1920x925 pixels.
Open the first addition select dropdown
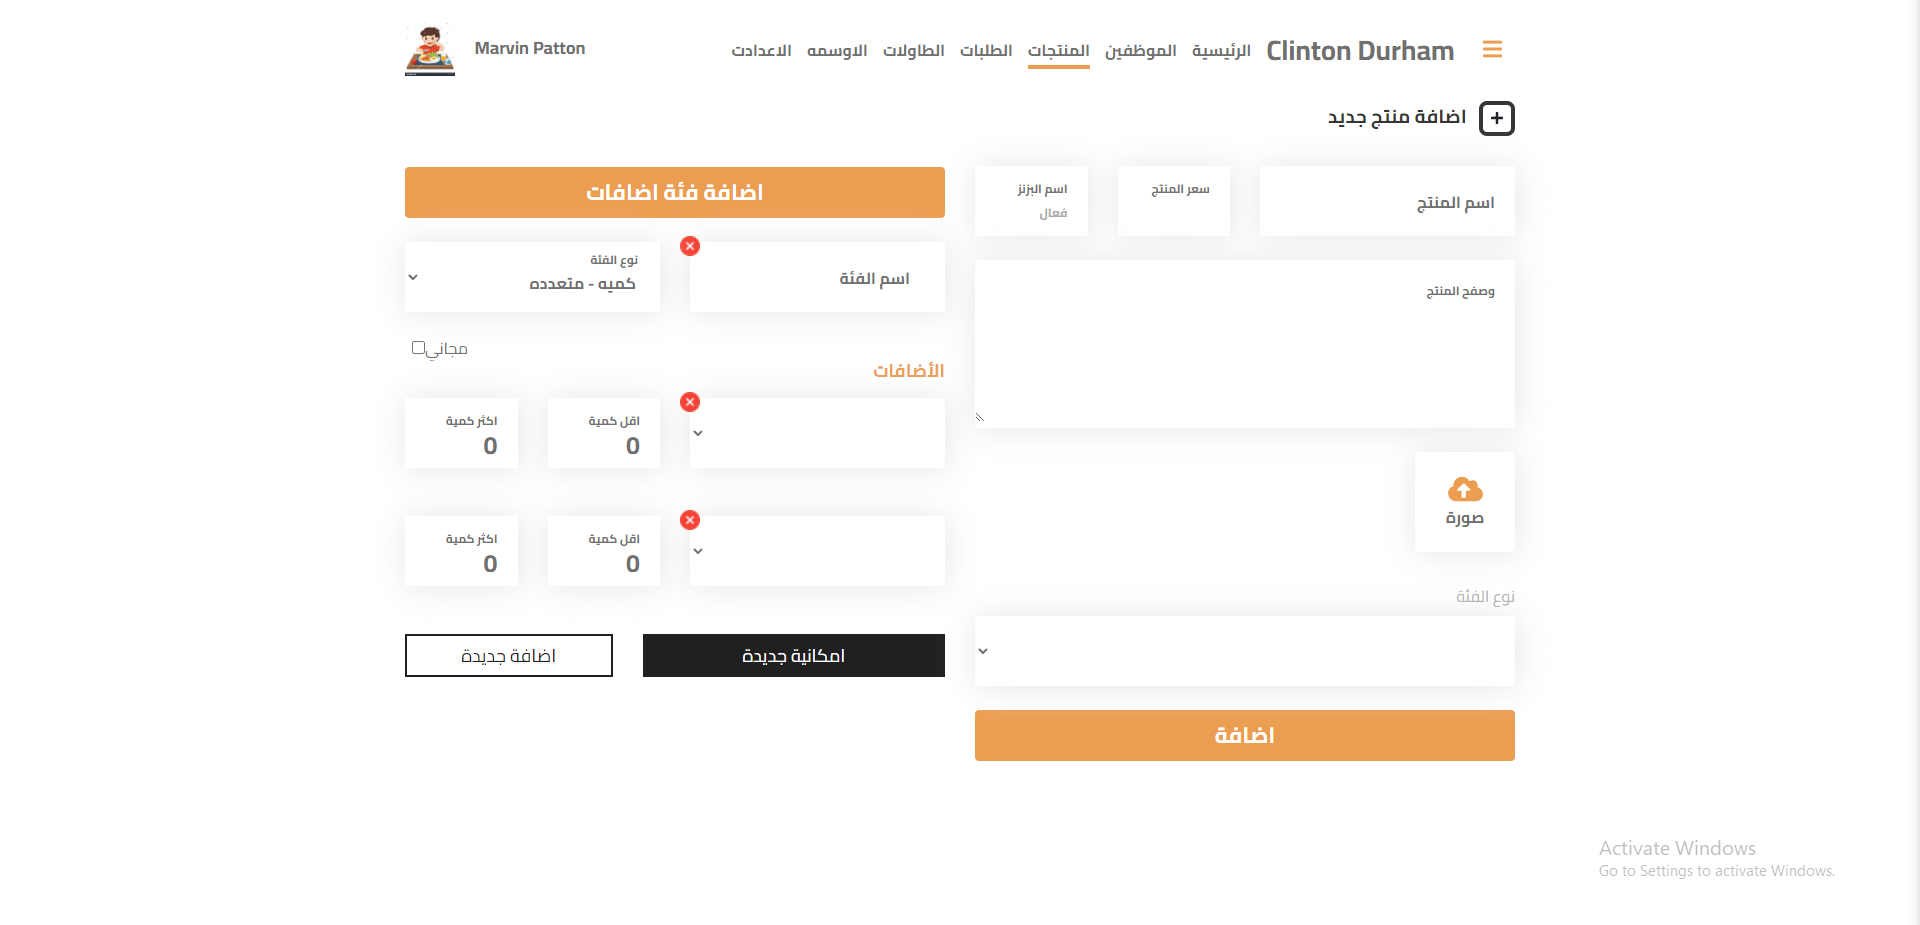[816, 434]
